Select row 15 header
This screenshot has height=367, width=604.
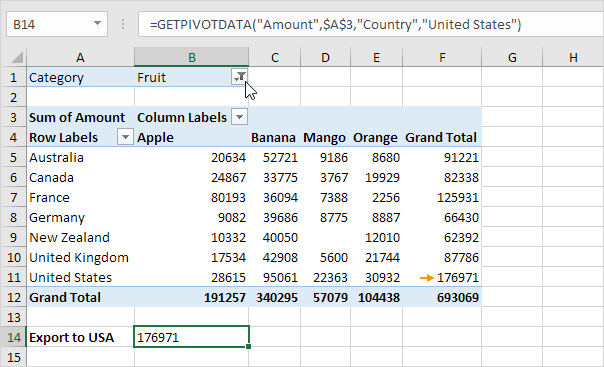(13, 357)
